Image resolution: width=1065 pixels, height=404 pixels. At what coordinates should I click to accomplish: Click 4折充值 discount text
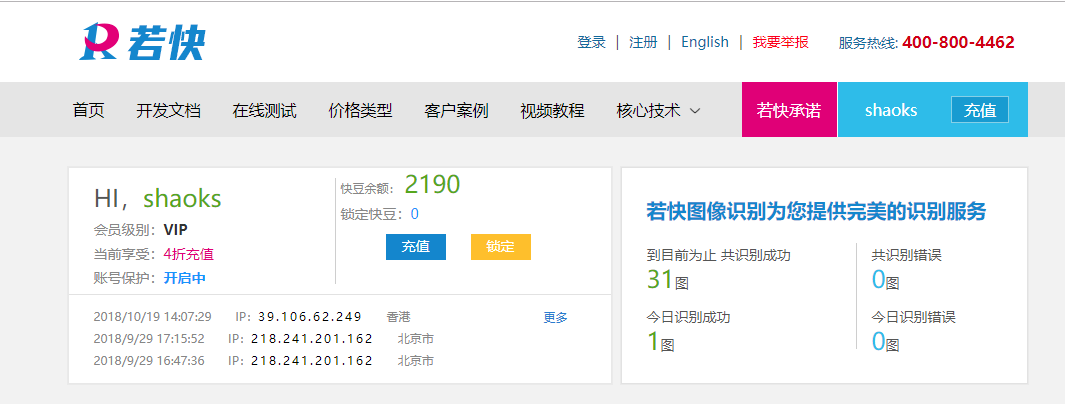(x=189, y=254)
